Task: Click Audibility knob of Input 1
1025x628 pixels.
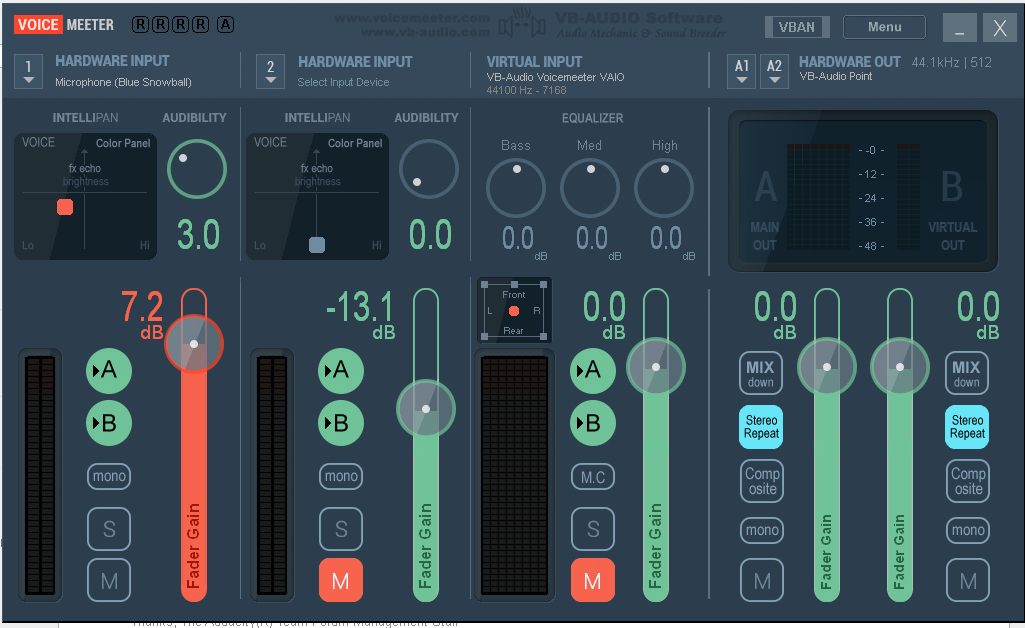Action: (x=197, y=169)
